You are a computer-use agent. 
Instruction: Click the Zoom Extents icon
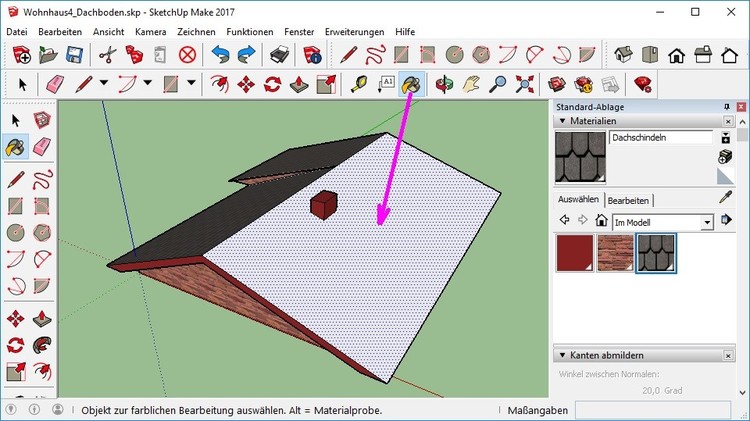(524, 85)
